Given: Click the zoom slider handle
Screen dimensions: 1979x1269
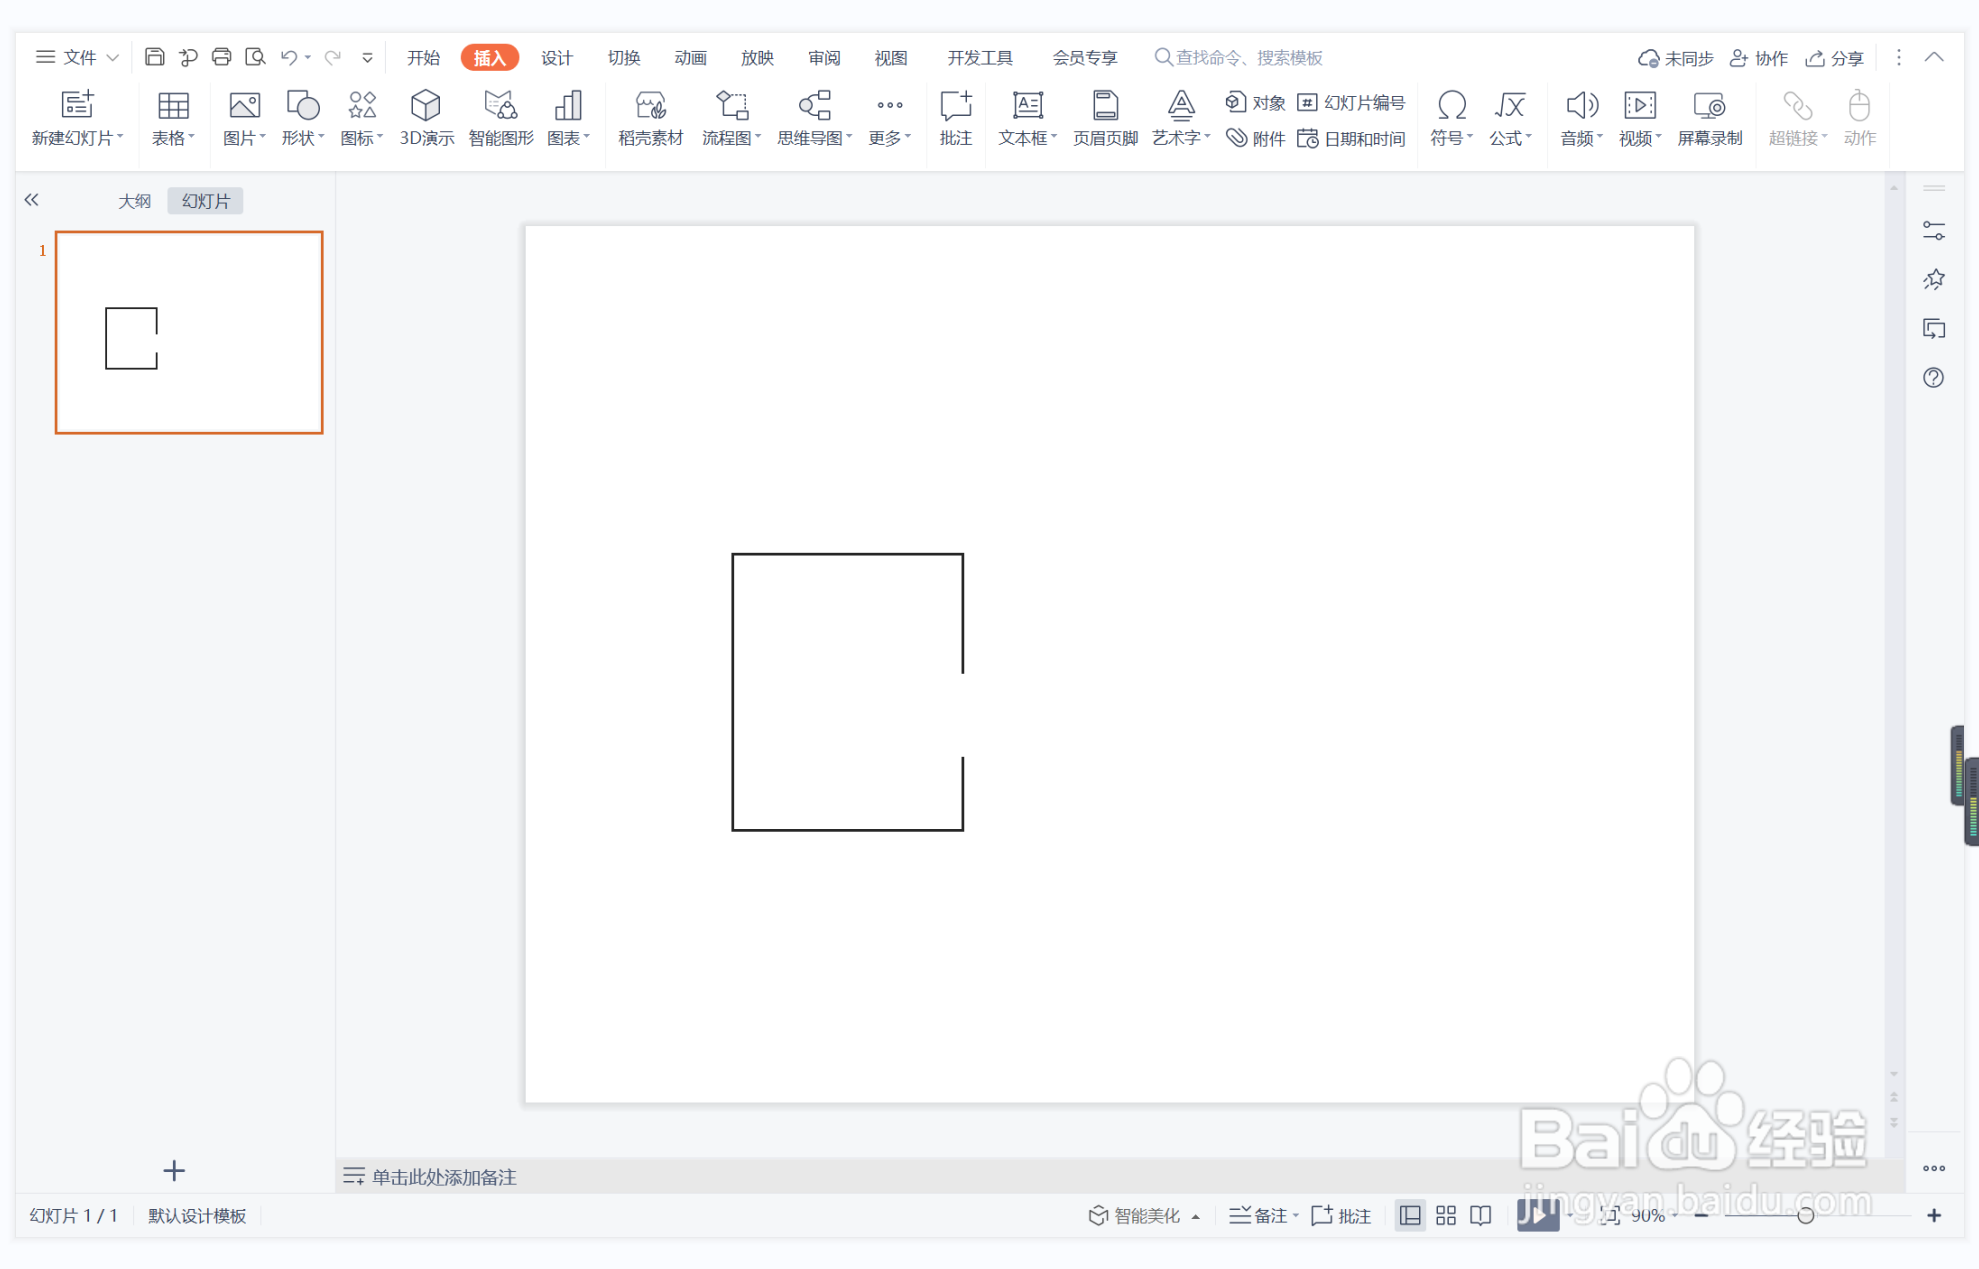Looking at the screenshot, I should (1805, 1215).
